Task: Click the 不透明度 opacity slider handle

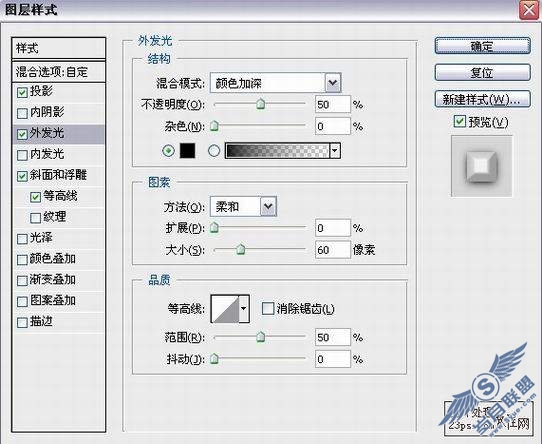Action: 261,104
